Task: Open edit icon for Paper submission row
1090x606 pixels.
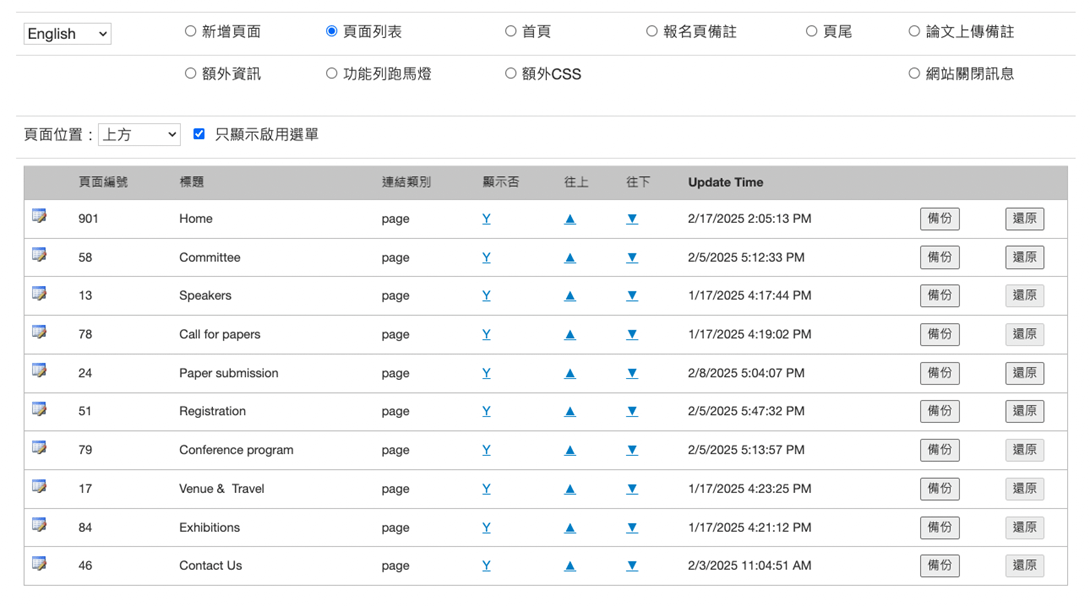Action: [40, 371]
